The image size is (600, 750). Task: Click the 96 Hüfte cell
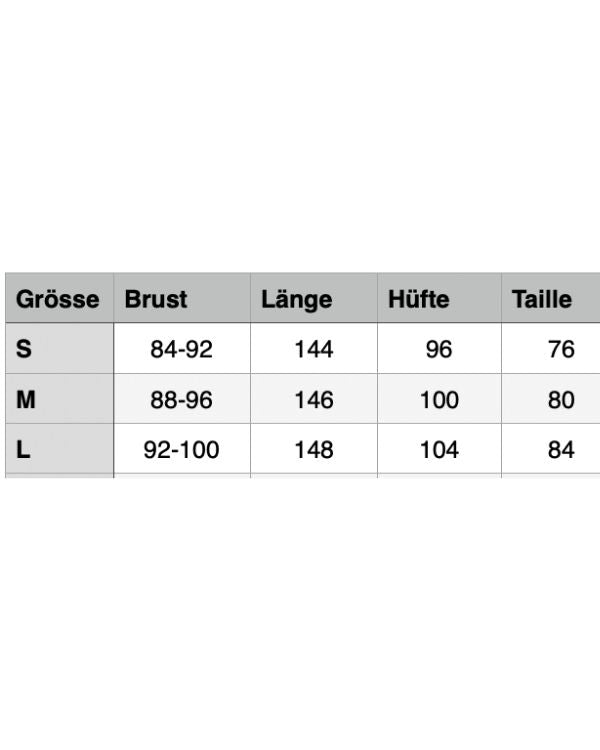439,349
